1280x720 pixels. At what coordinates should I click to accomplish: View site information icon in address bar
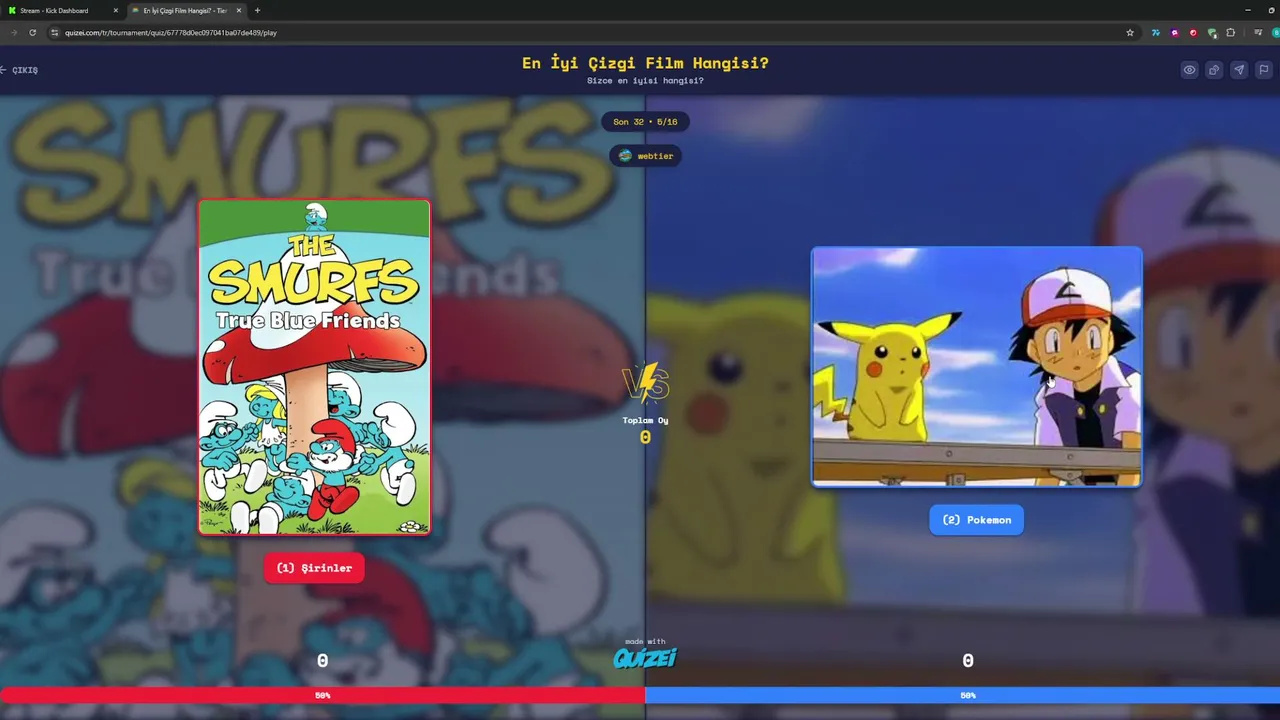coord(54,32)
